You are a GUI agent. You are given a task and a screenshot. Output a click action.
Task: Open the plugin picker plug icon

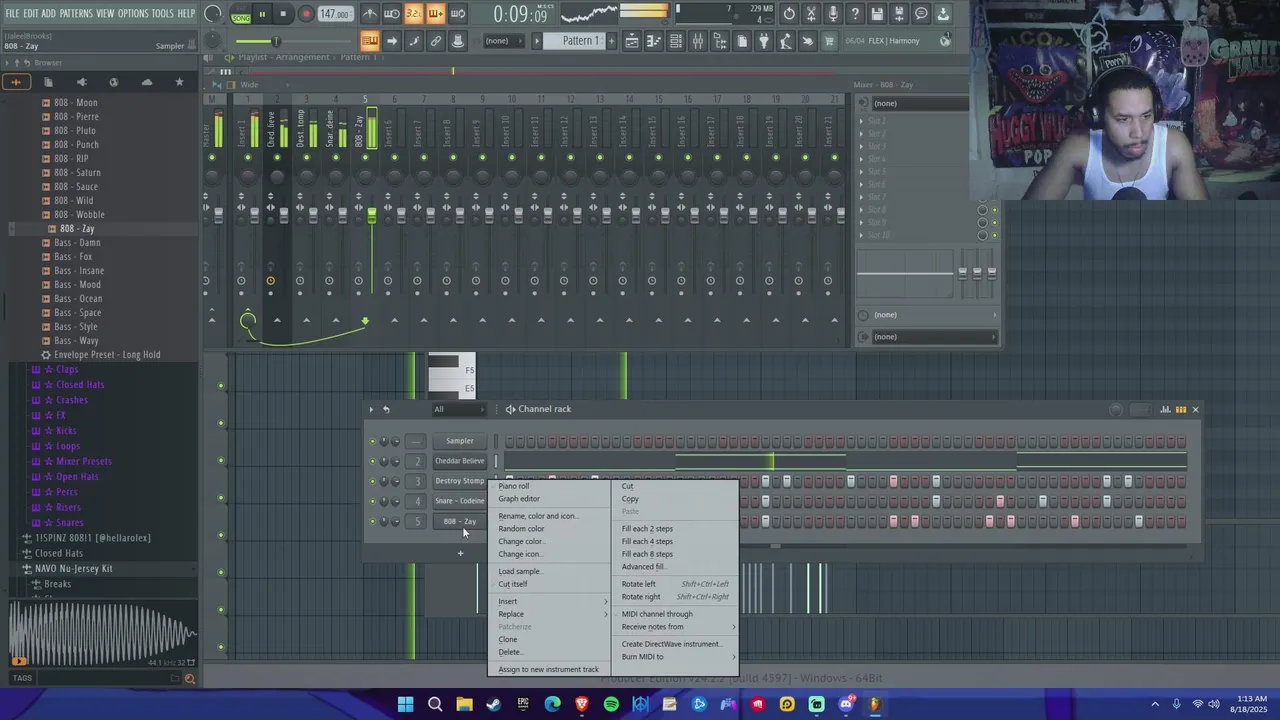764,41
